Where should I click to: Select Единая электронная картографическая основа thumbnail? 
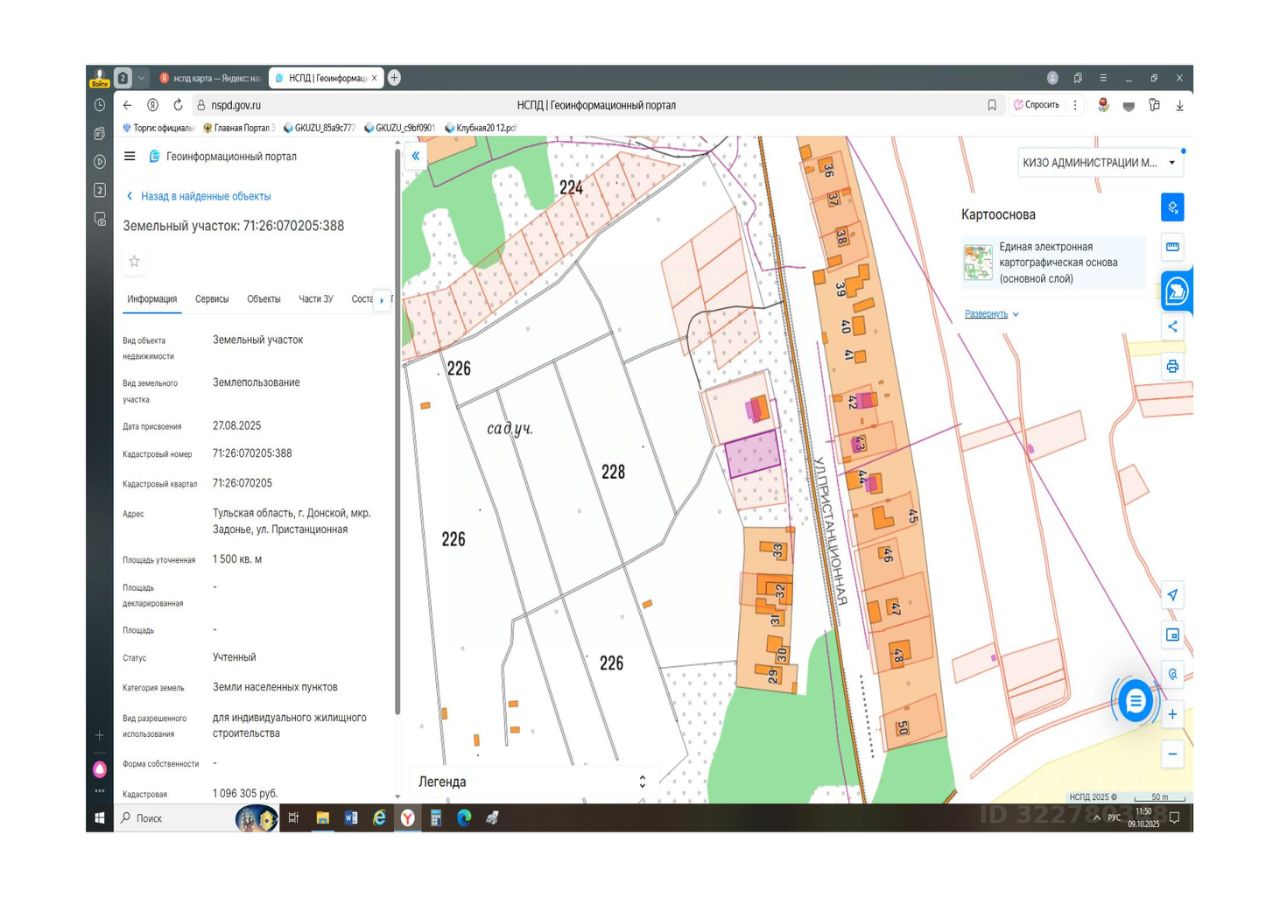977,262
